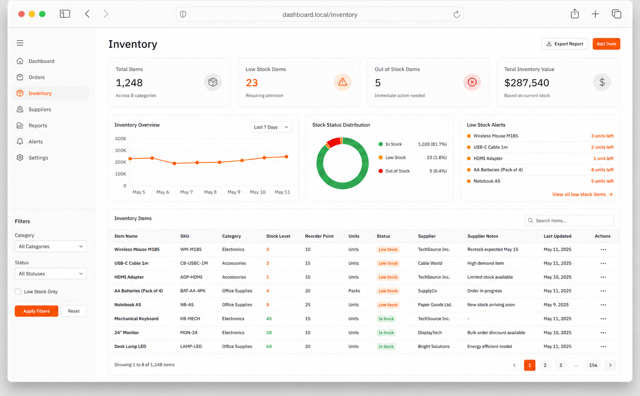Image resolution: width=640 pixels, height=396 pixels.
Task: Go to page 2 of inventory
Action: [545, 365]
